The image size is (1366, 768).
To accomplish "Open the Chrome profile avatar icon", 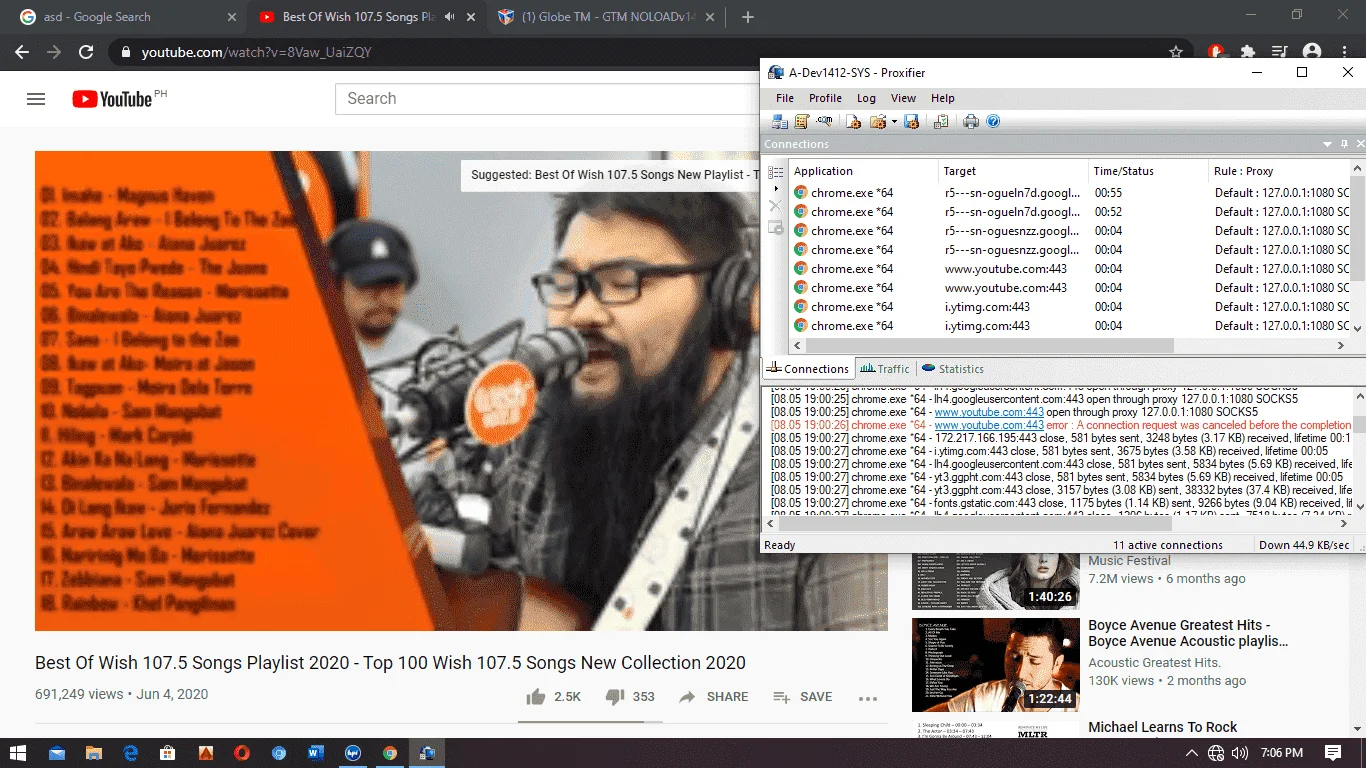I will point(1312,52).
